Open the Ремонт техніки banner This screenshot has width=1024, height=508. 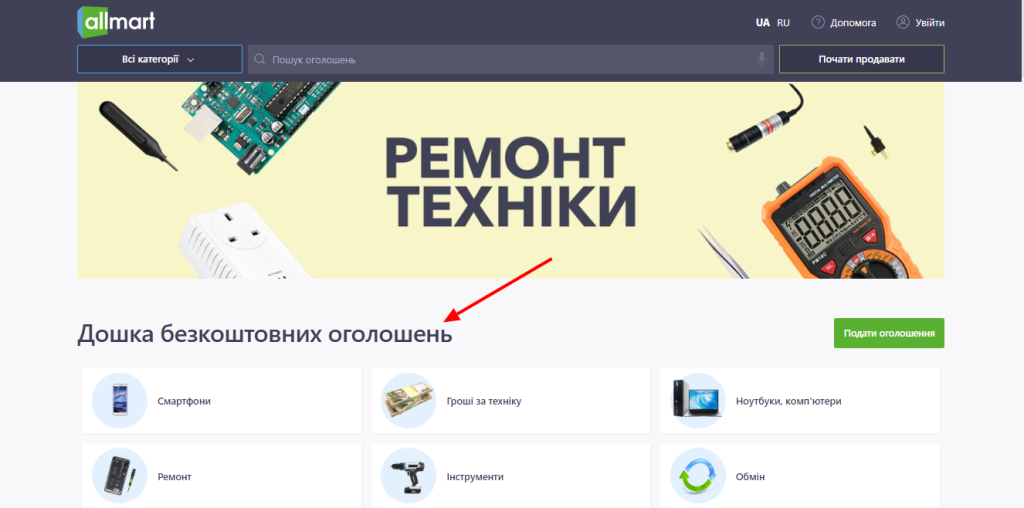511,180
